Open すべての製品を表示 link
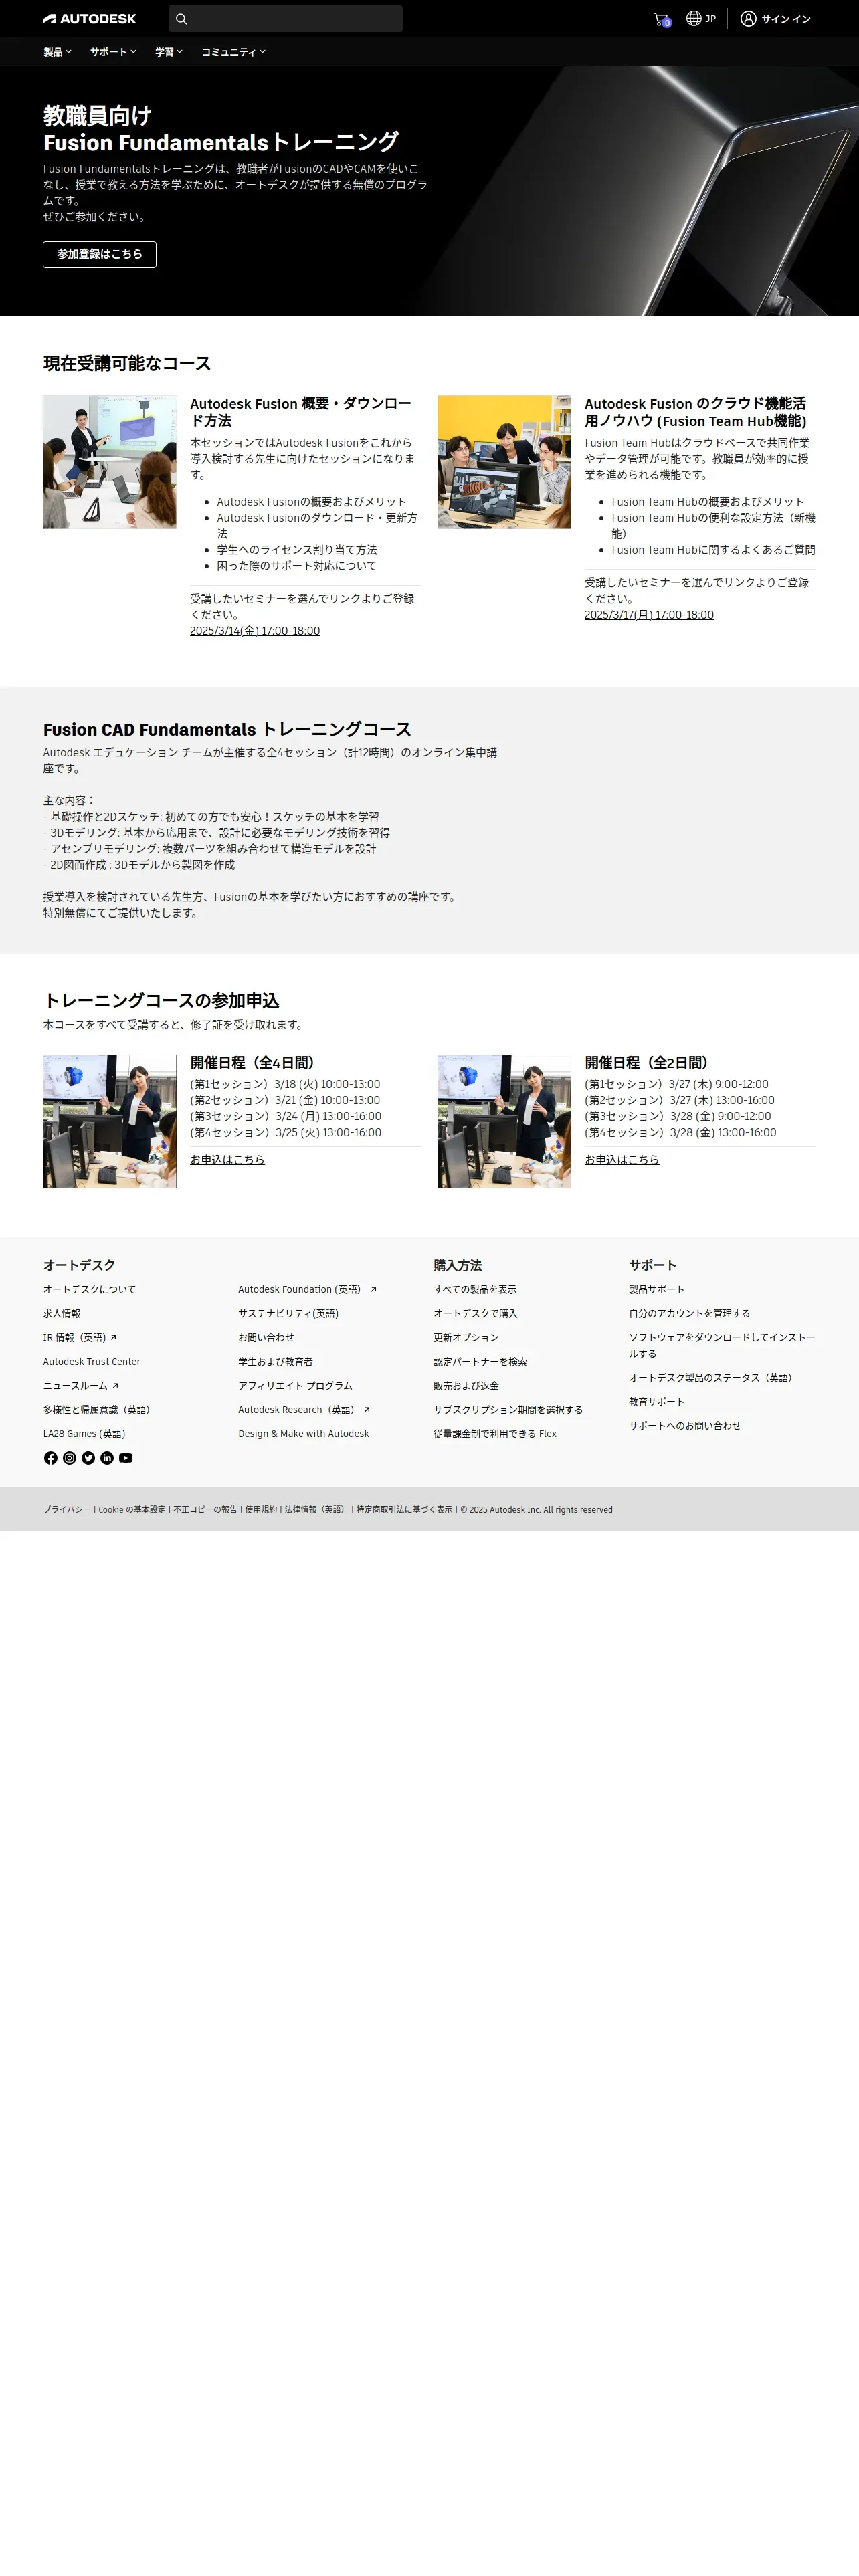Viewport: 859px width, 2576px height. [475, 1290]
